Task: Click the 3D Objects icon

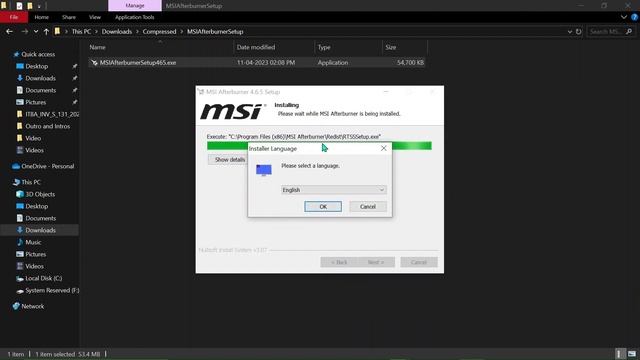Action: coord(20,194)
